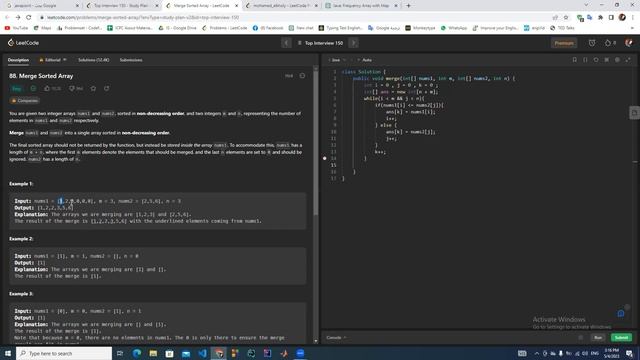640x360 pixels.
Task: Open the Problems - LeetCode bookmark
Action: (x=224, y=28)
